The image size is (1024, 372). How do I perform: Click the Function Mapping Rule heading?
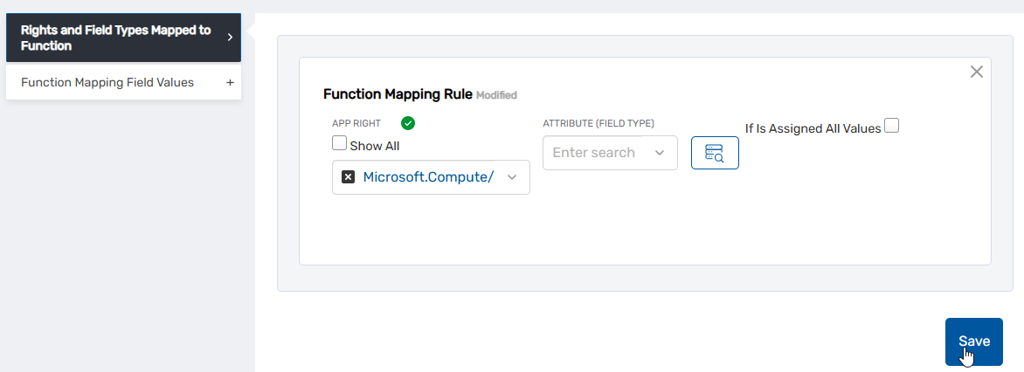click(x=398, y=94)
